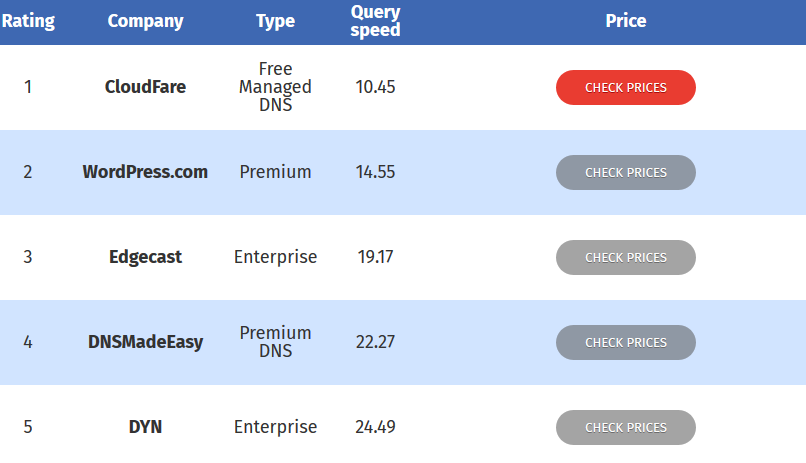Select the Premium DNS type cell
This screenshot has height=463, width=806.
click(275, 342)
